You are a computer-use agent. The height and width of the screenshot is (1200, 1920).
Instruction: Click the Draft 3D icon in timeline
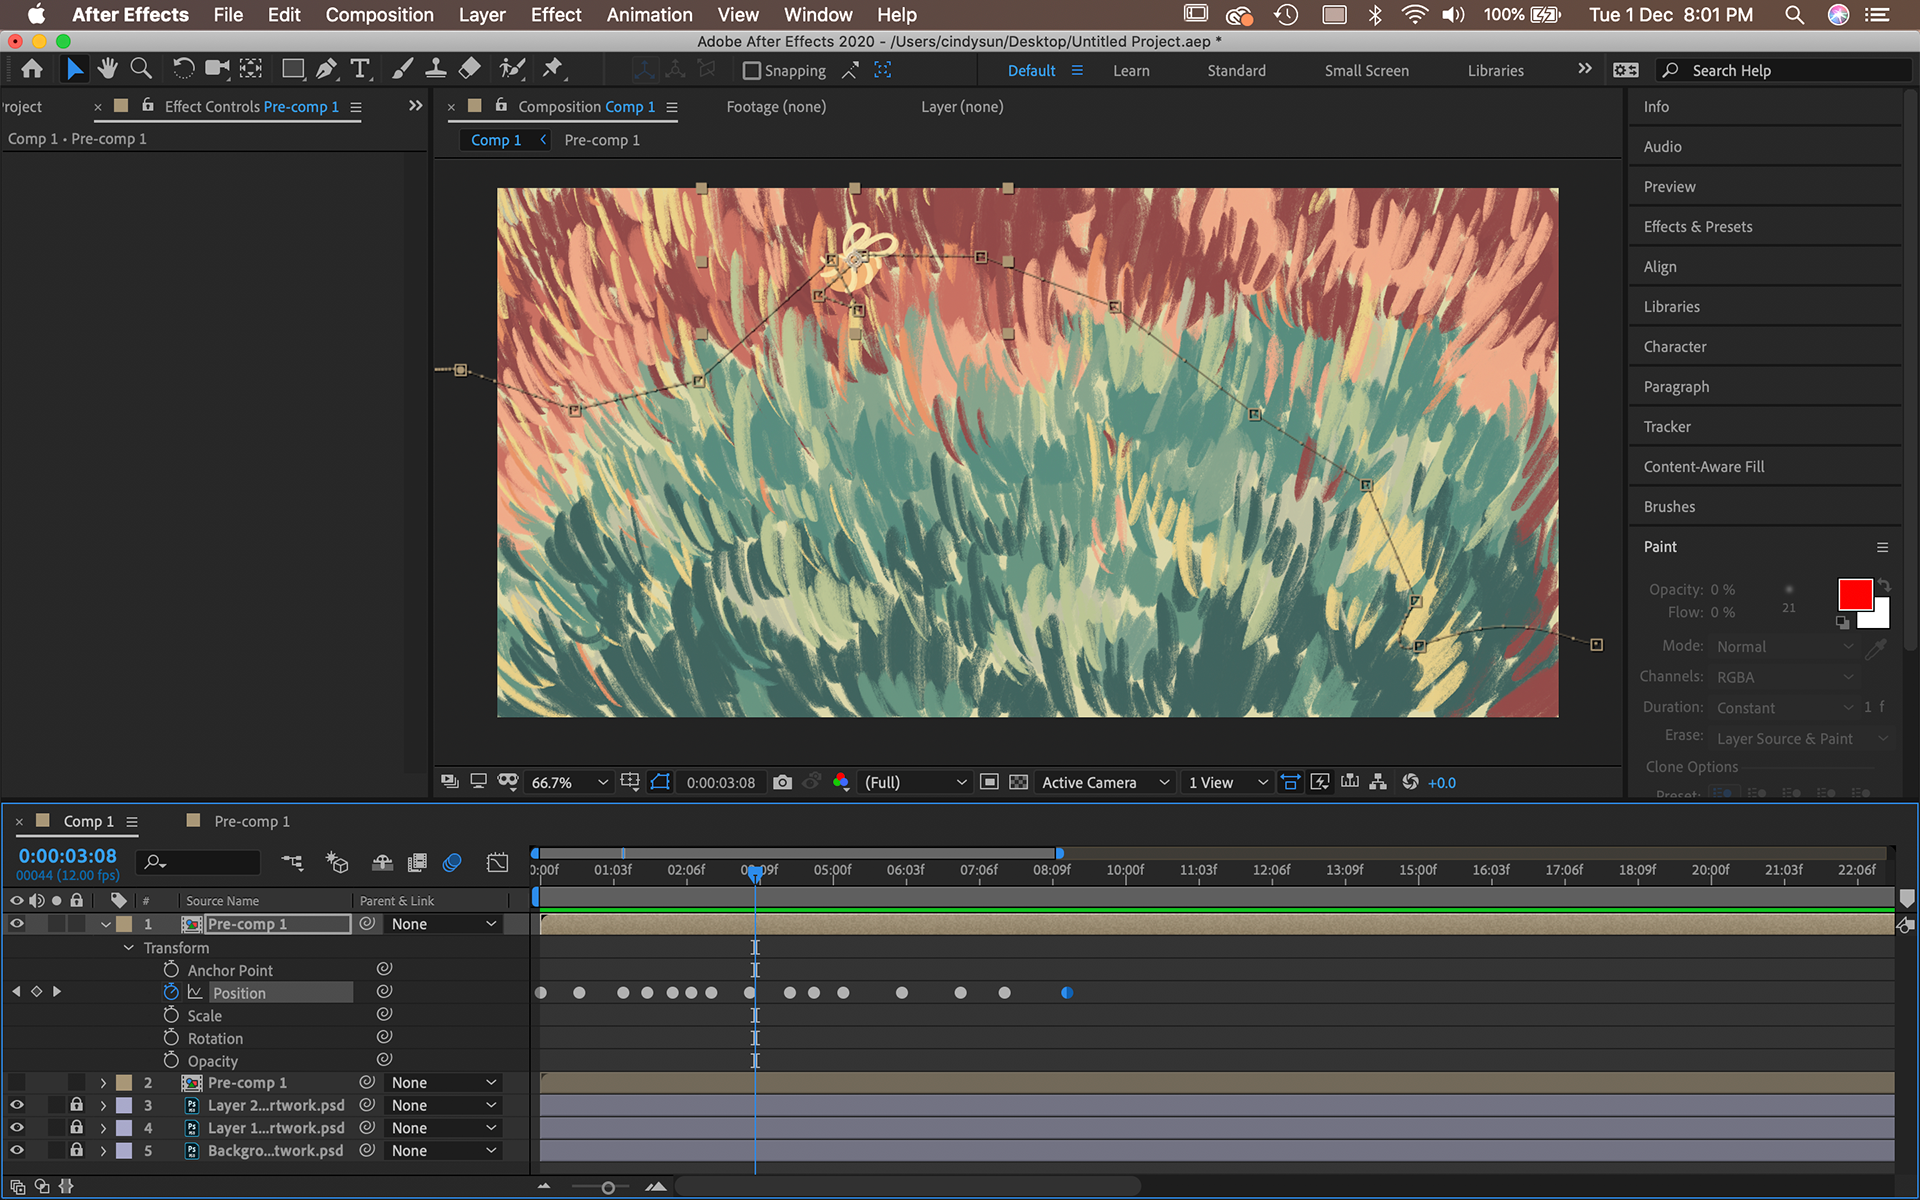[337, 862]
